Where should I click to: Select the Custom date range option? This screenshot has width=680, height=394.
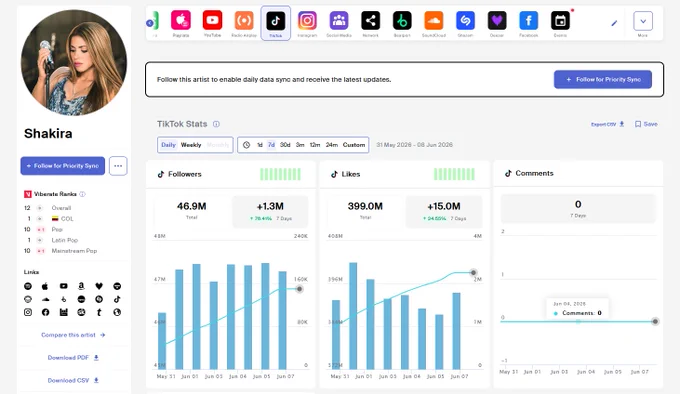coord(354,145)
